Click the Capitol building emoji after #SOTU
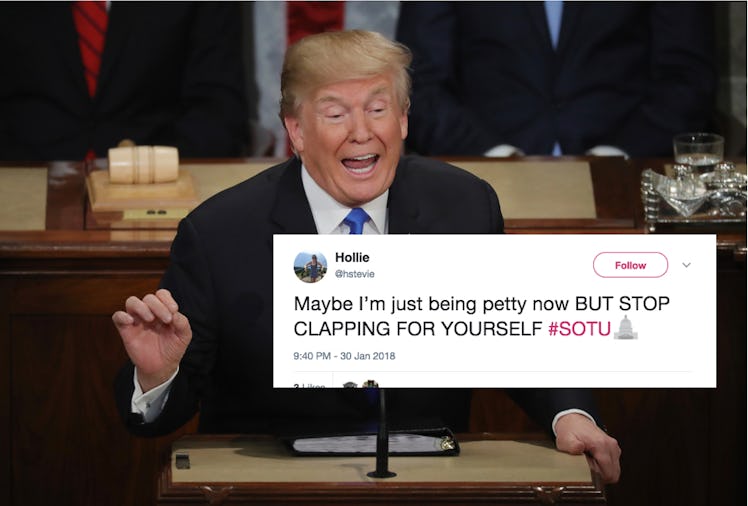This screenshot has height=506, width=748. tap(625, 328)
